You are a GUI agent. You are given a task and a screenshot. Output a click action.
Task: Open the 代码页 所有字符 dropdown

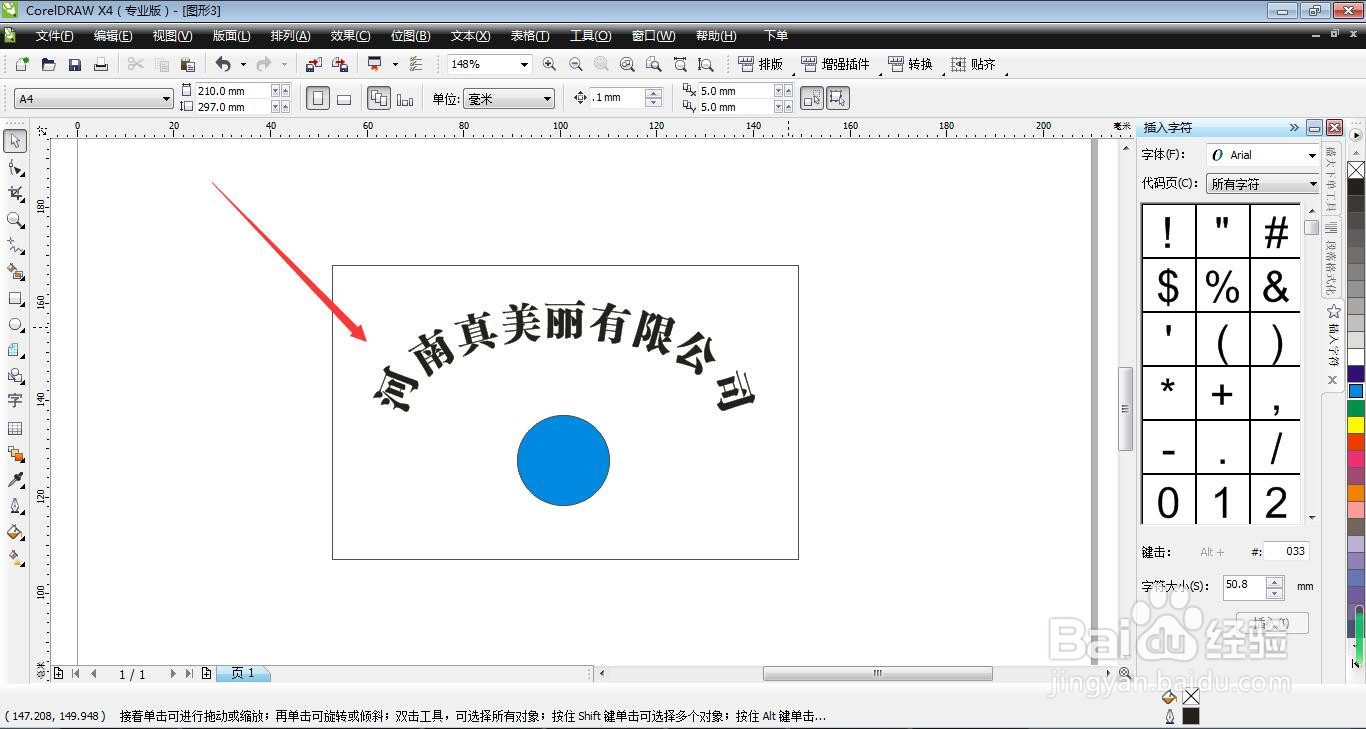(1312, 184)
